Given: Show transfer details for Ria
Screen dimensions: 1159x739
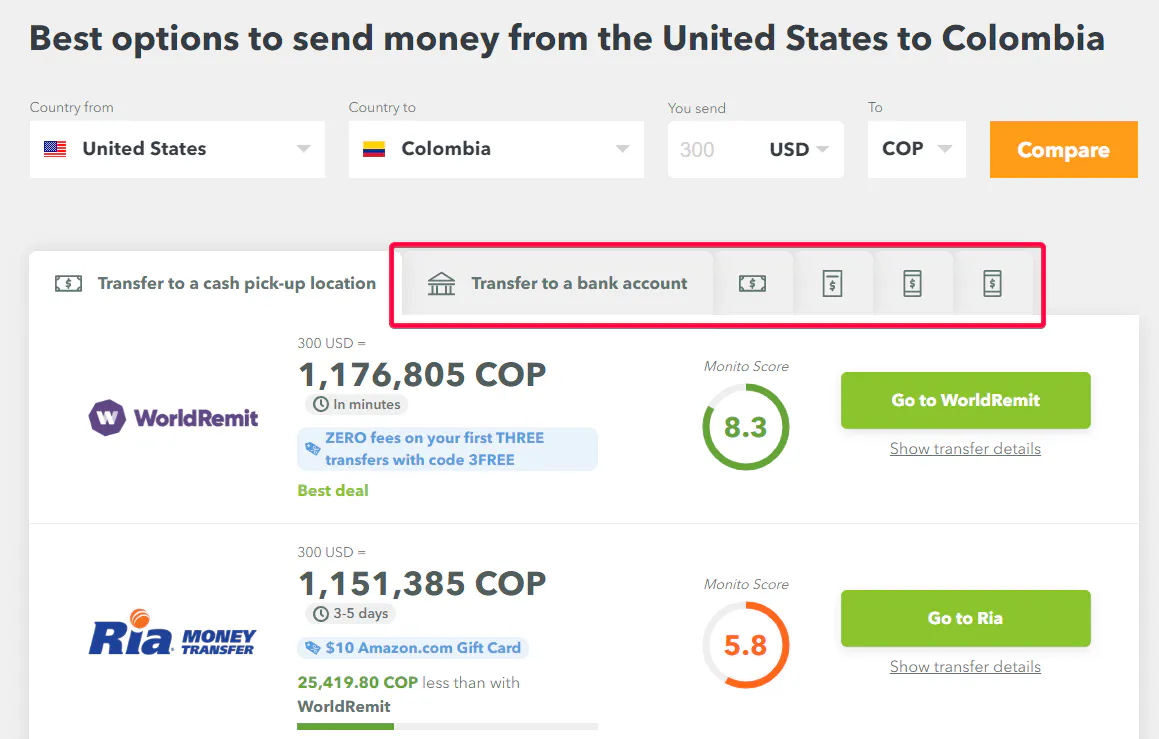Looking at the screenshot, I should coord(965,667).
